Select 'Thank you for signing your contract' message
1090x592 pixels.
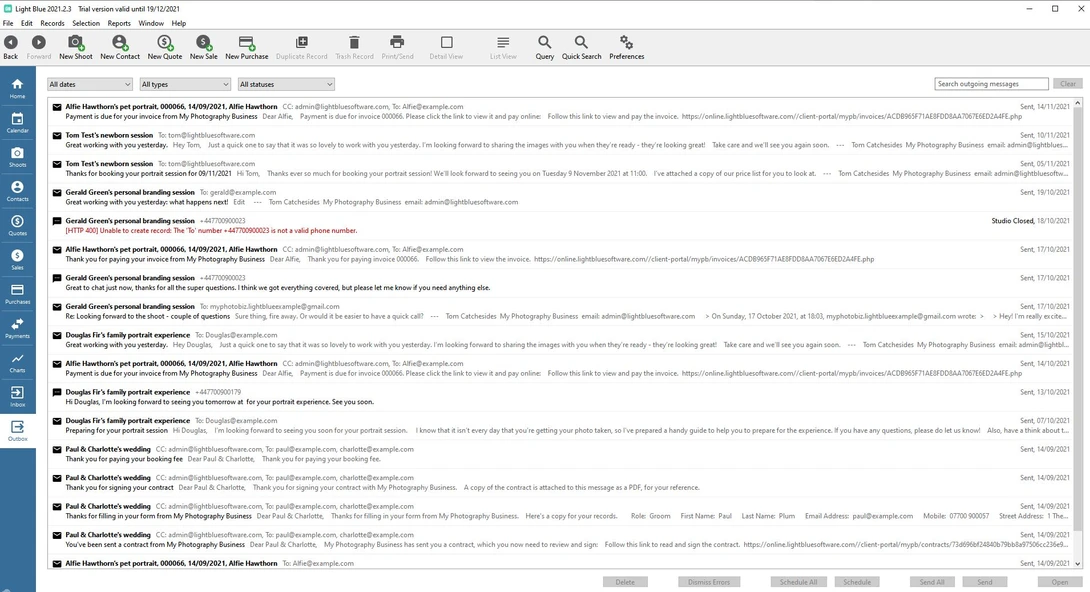click(x=560, y=483)
